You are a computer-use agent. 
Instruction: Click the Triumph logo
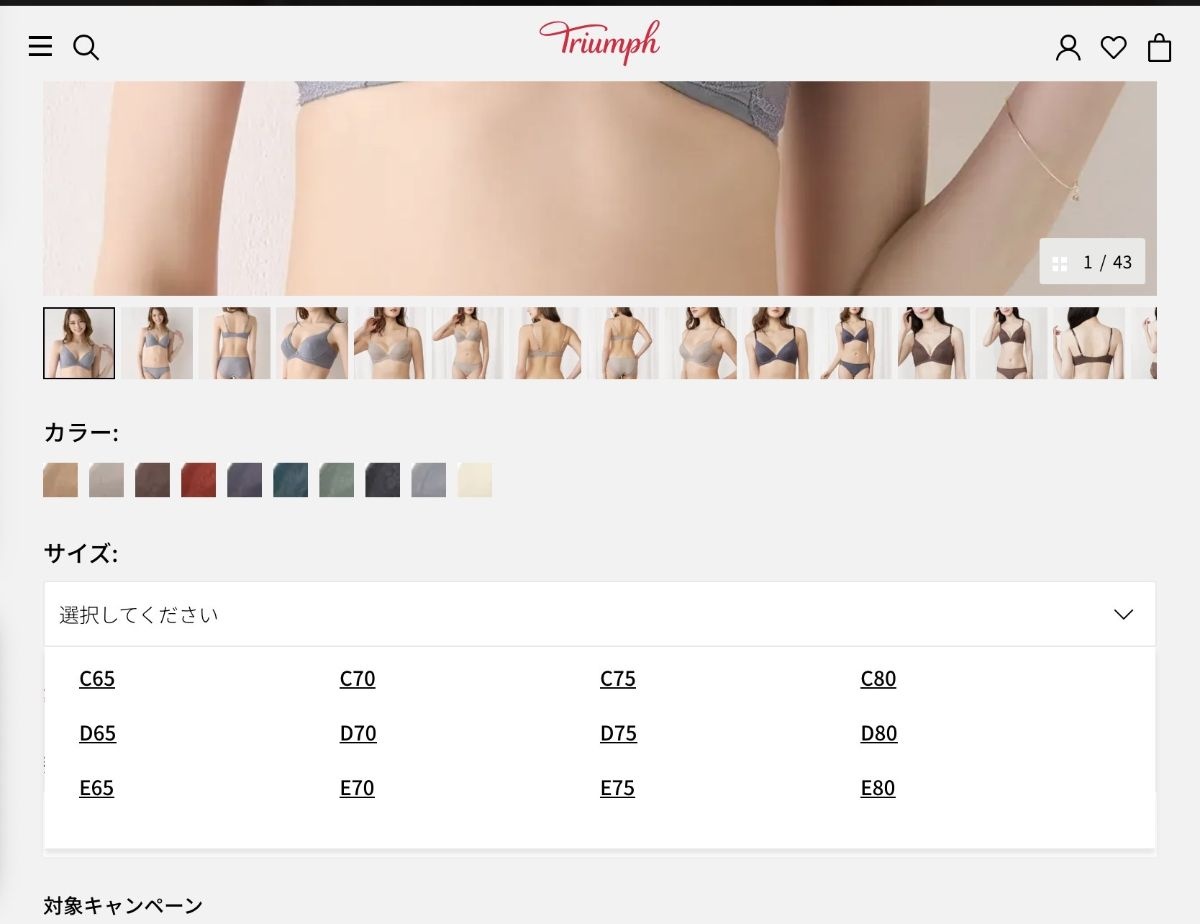pos(599,42)
